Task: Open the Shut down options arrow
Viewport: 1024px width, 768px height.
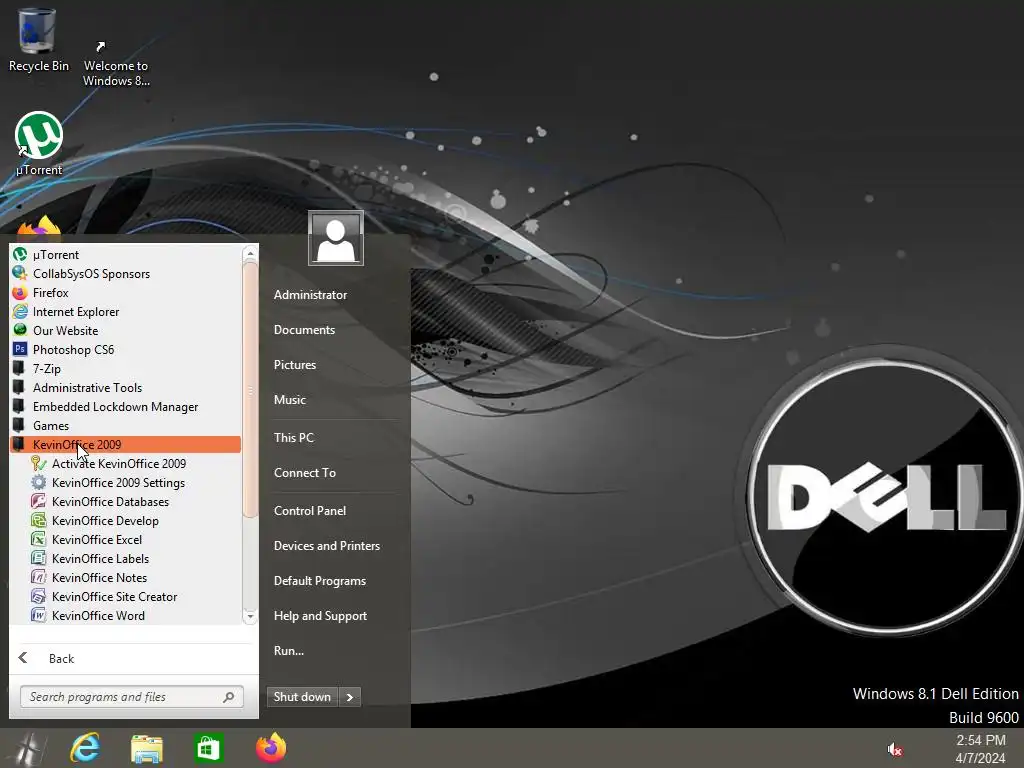Action: [x=350, y=697]
